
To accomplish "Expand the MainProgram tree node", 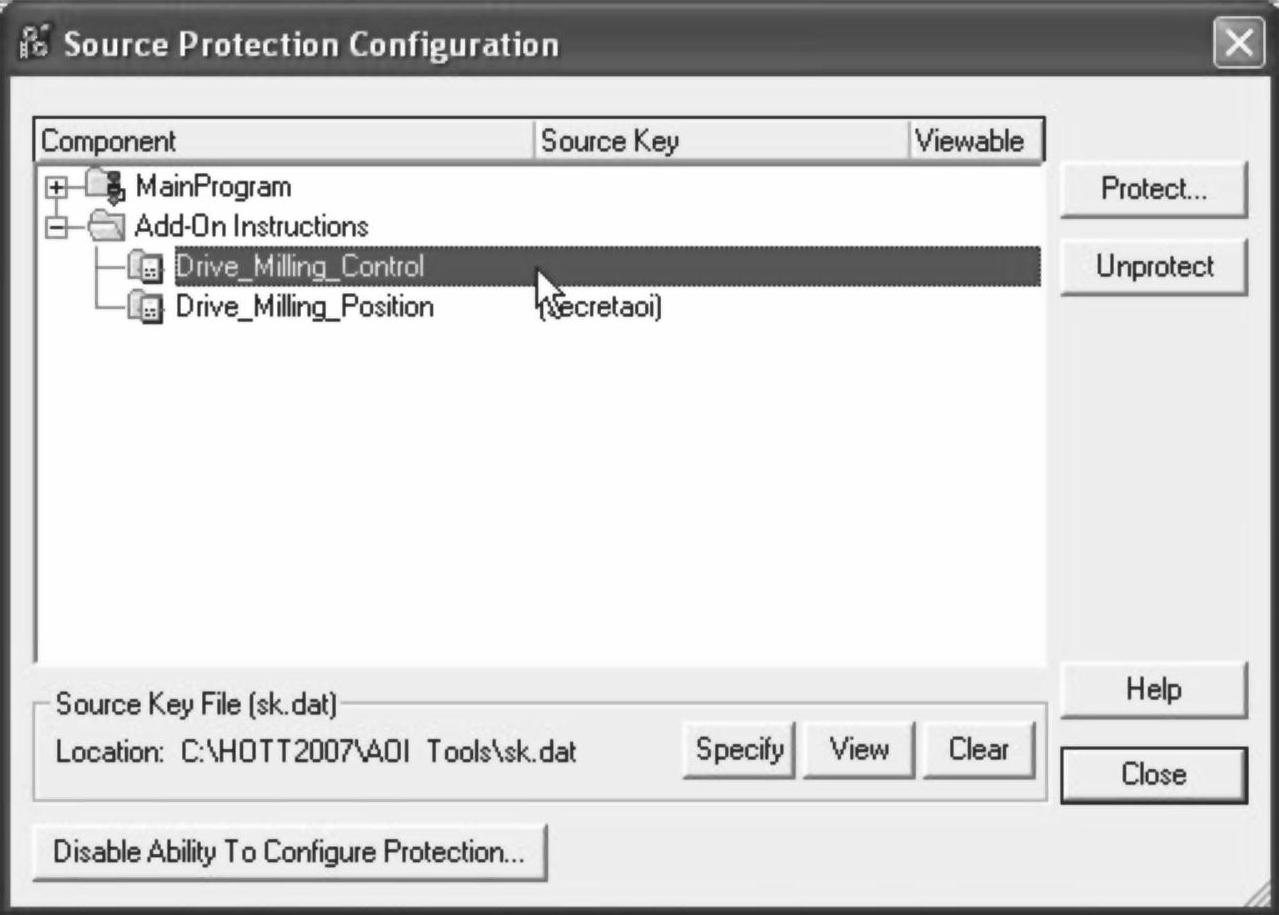I will [58, 188].
